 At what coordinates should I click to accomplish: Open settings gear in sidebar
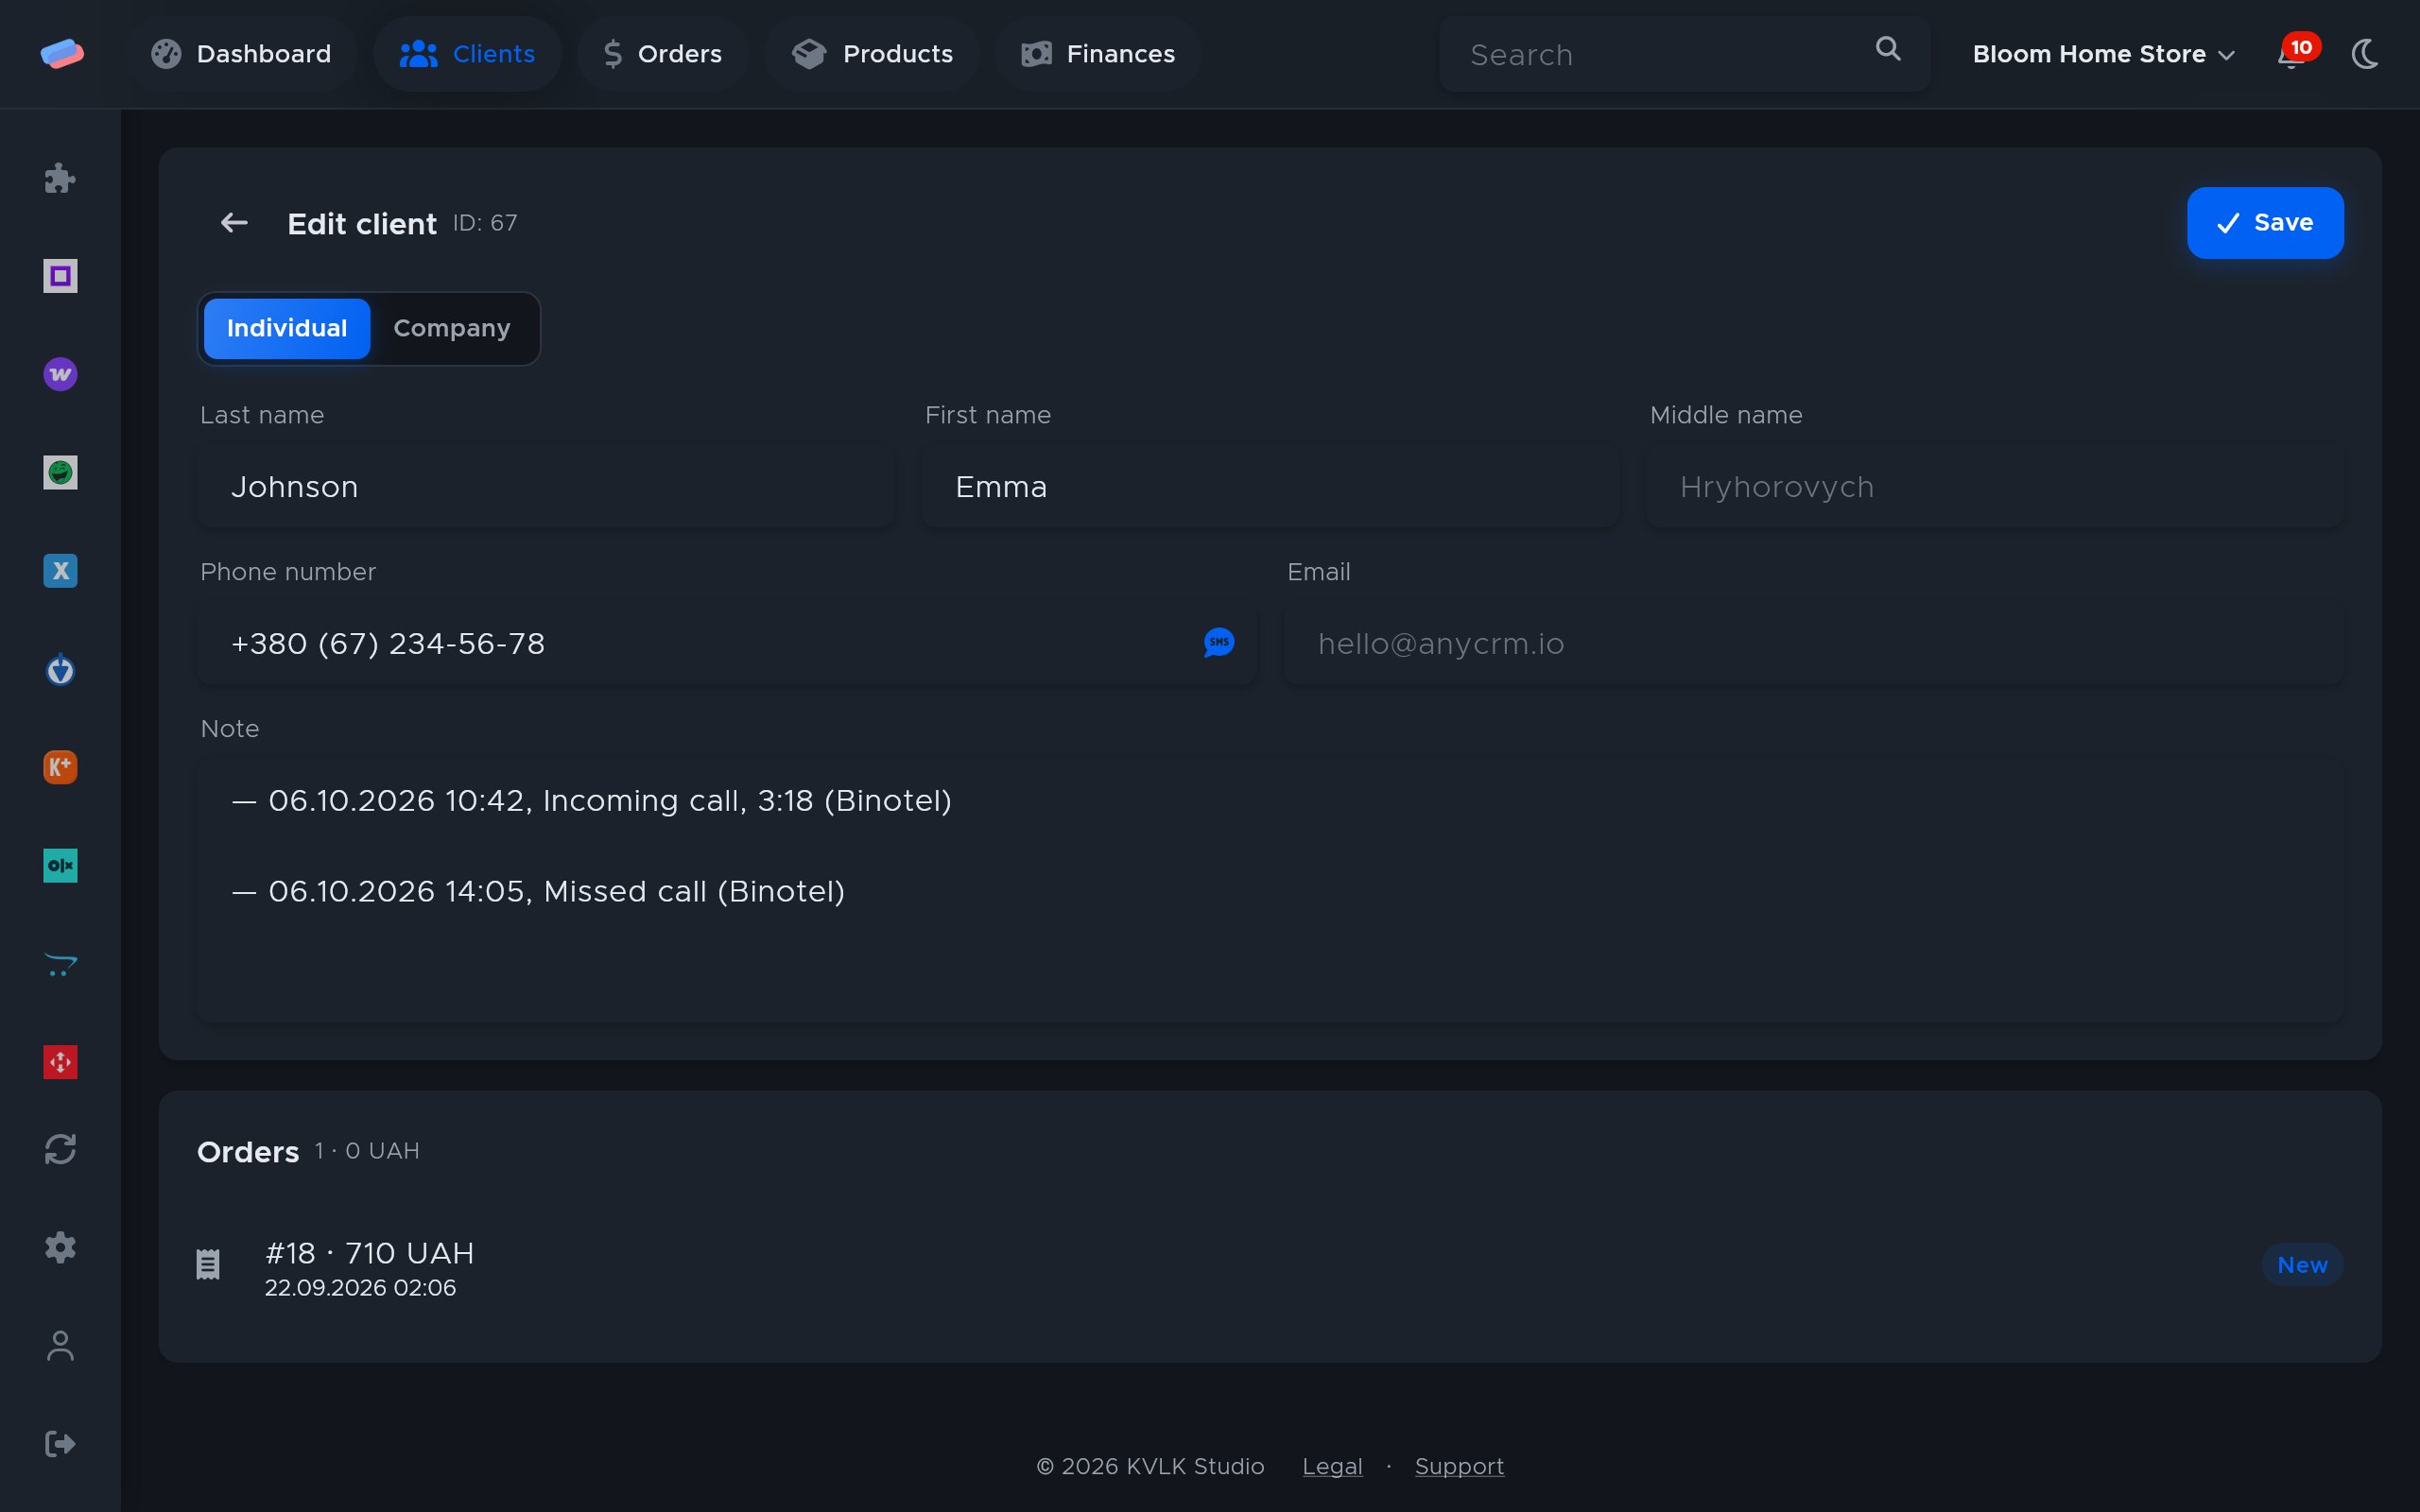(x=60, y=1247)
